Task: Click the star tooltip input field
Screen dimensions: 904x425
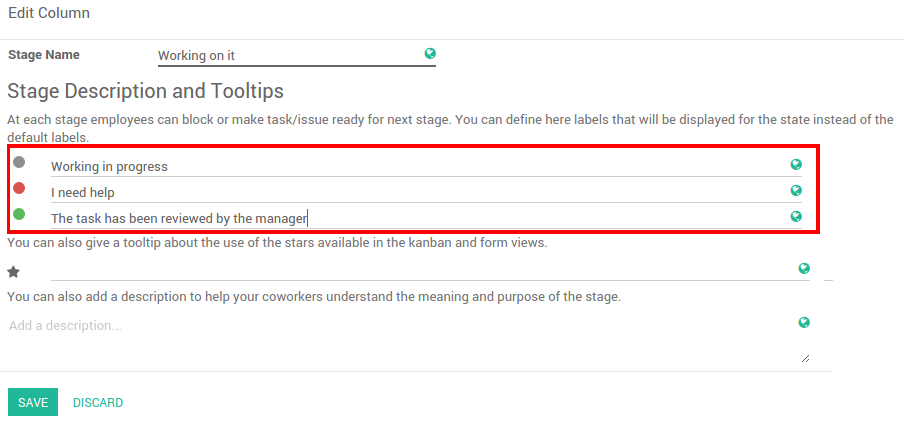Action: click(420, 270)
